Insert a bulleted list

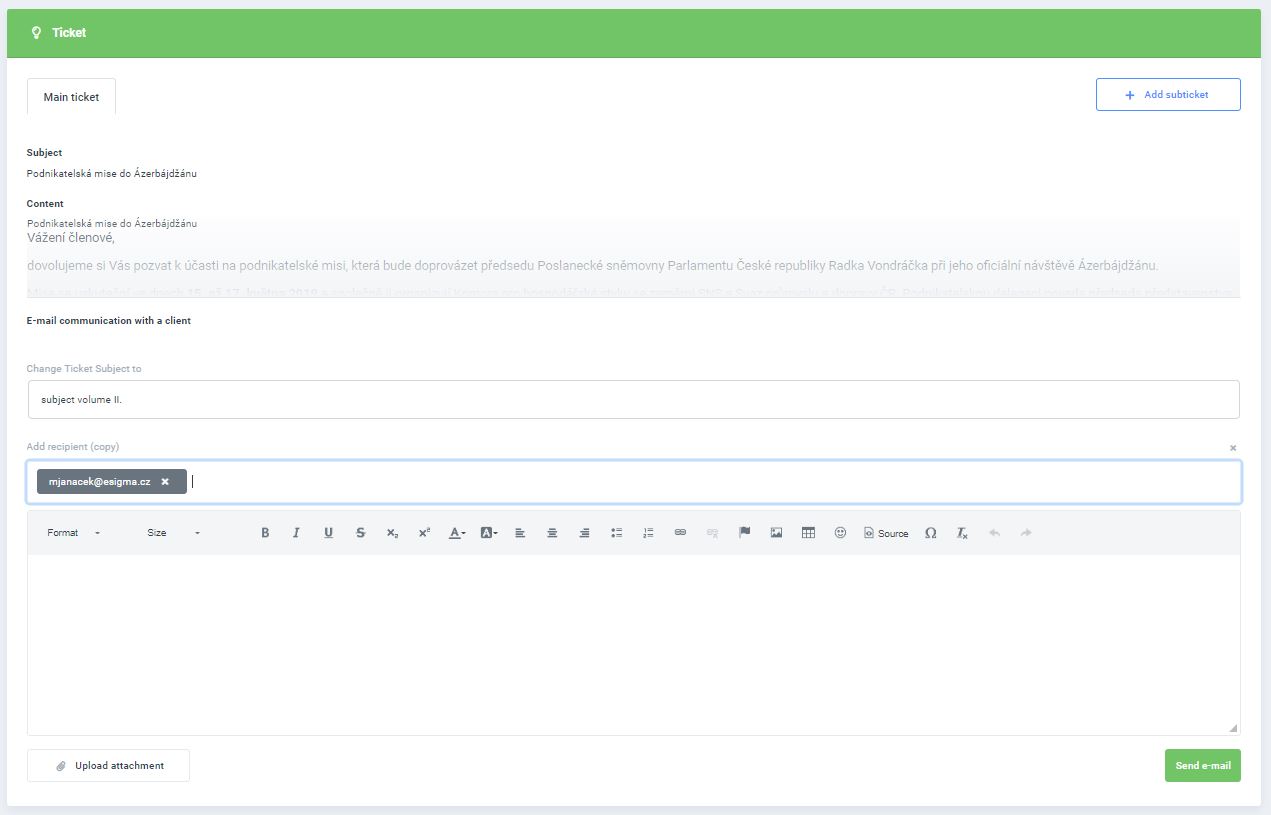(617, 533)
